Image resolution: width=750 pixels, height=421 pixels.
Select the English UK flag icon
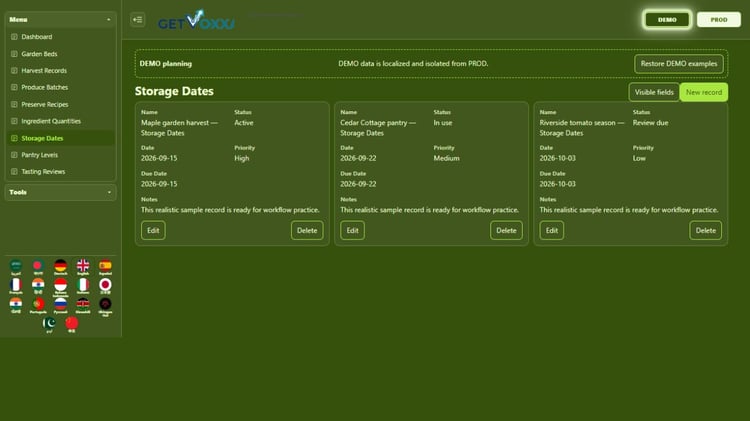83,267
